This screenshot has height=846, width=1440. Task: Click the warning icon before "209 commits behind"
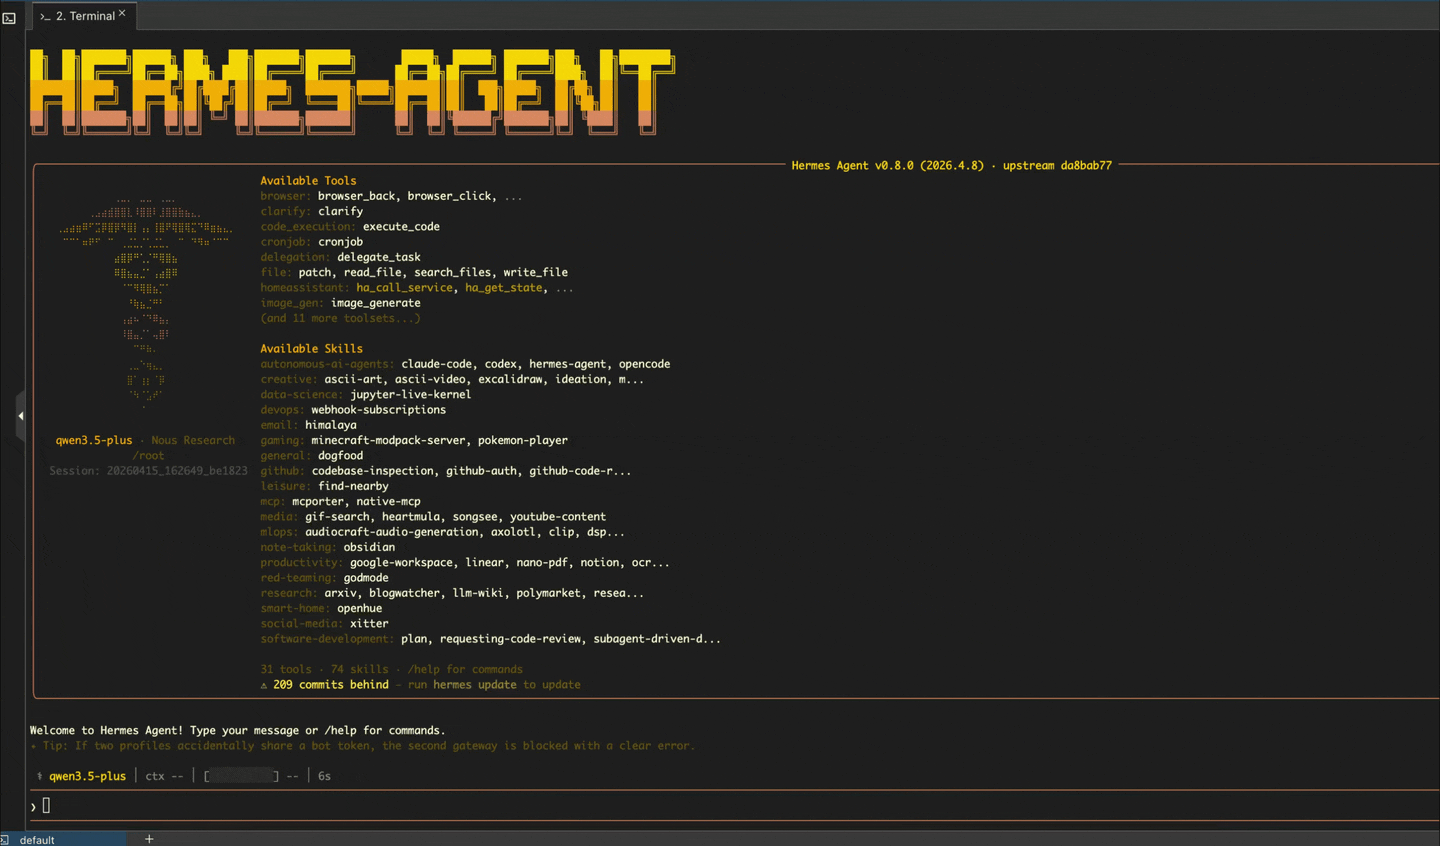[x=264, y=685]
